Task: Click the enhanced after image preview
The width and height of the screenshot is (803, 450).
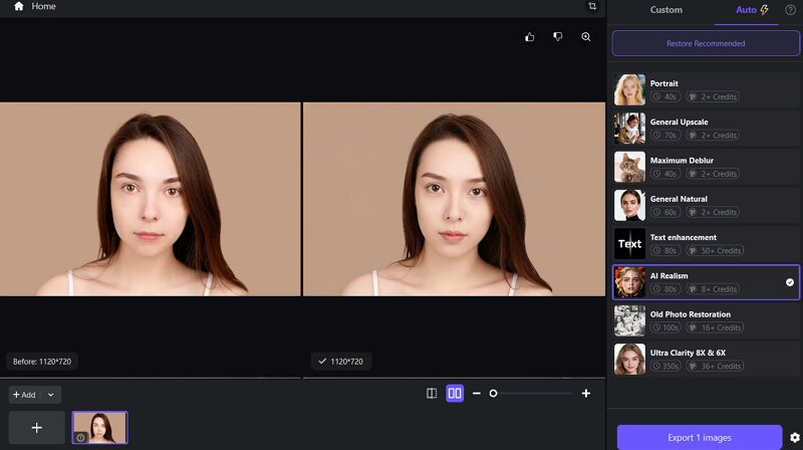Action: point(454,199)
